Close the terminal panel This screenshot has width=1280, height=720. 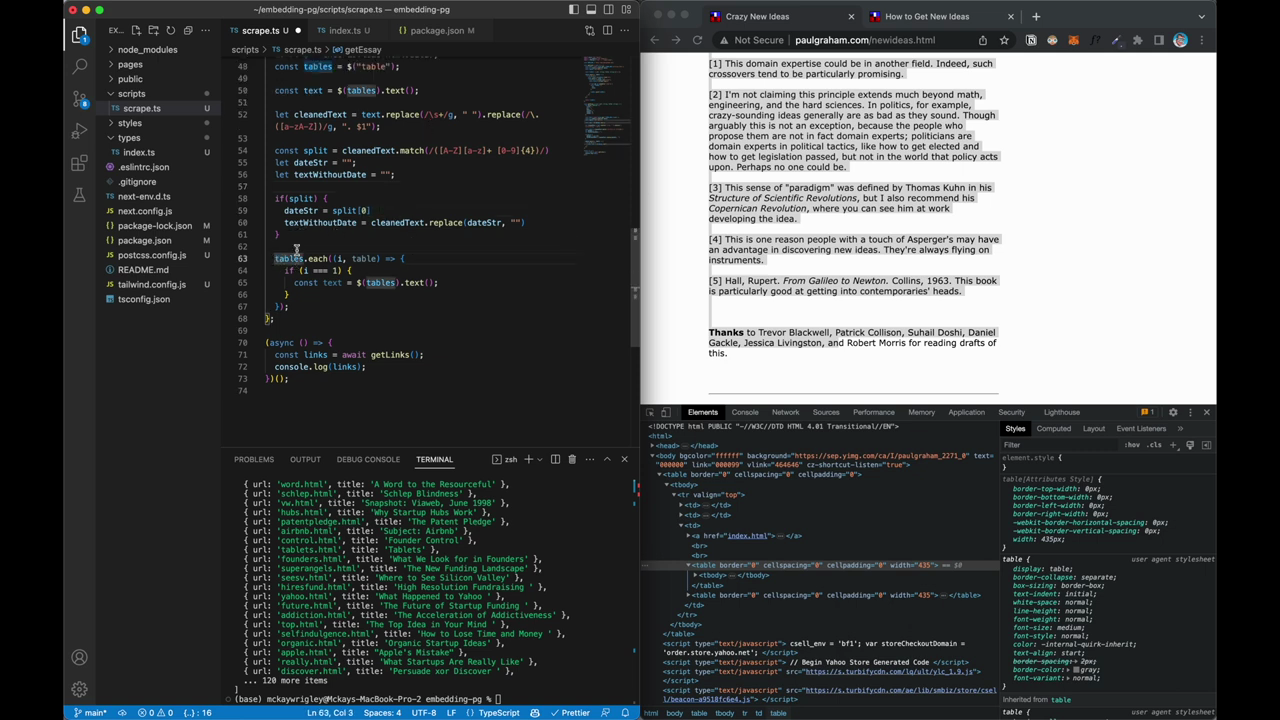click(624, 459)
